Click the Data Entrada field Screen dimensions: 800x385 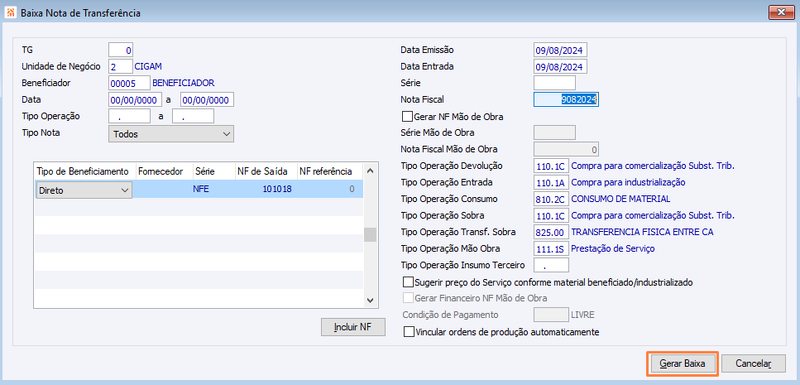pos(560,66)
